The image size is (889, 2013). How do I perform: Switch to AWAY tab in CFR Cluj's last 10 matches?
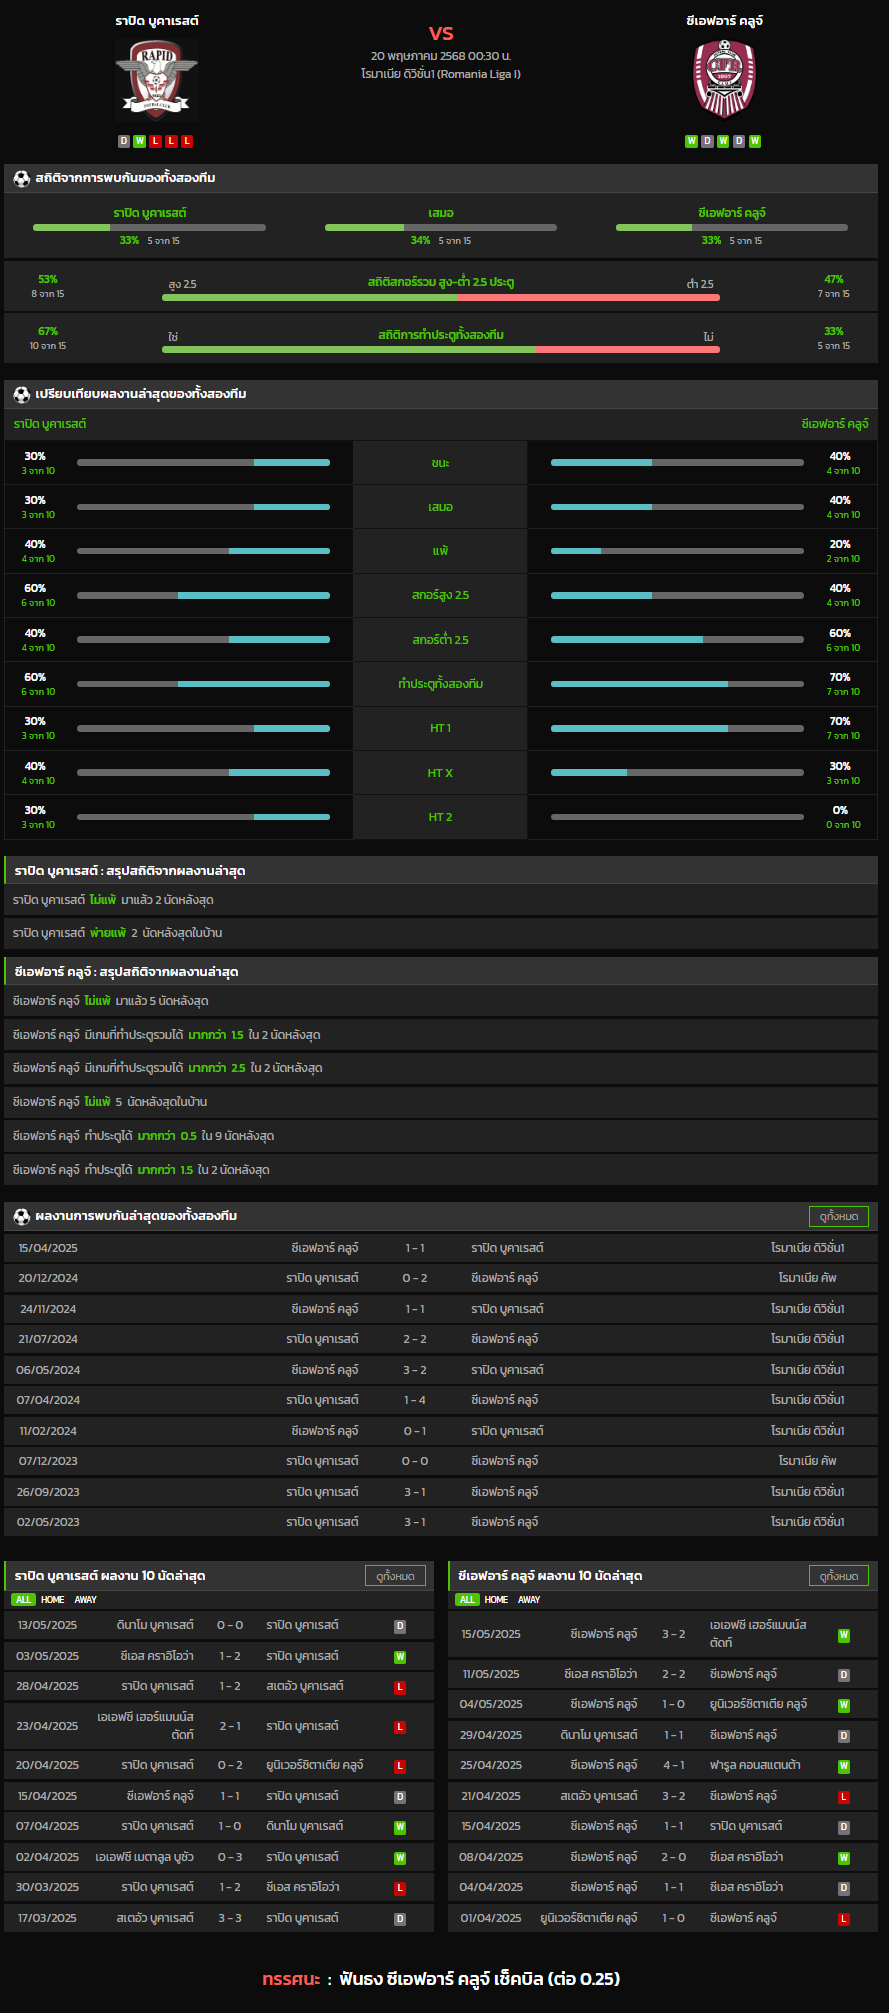(529, 1600)
